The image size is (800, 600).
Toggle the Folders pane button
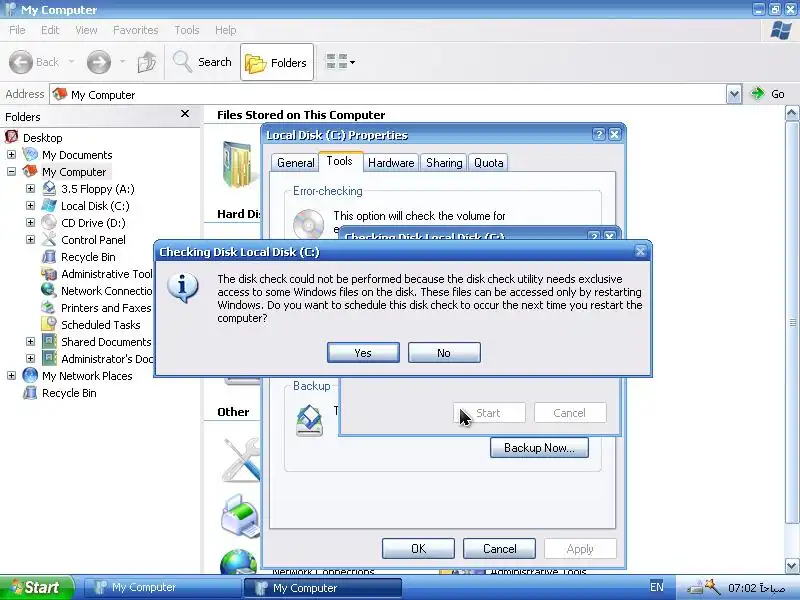pos(277,62)
